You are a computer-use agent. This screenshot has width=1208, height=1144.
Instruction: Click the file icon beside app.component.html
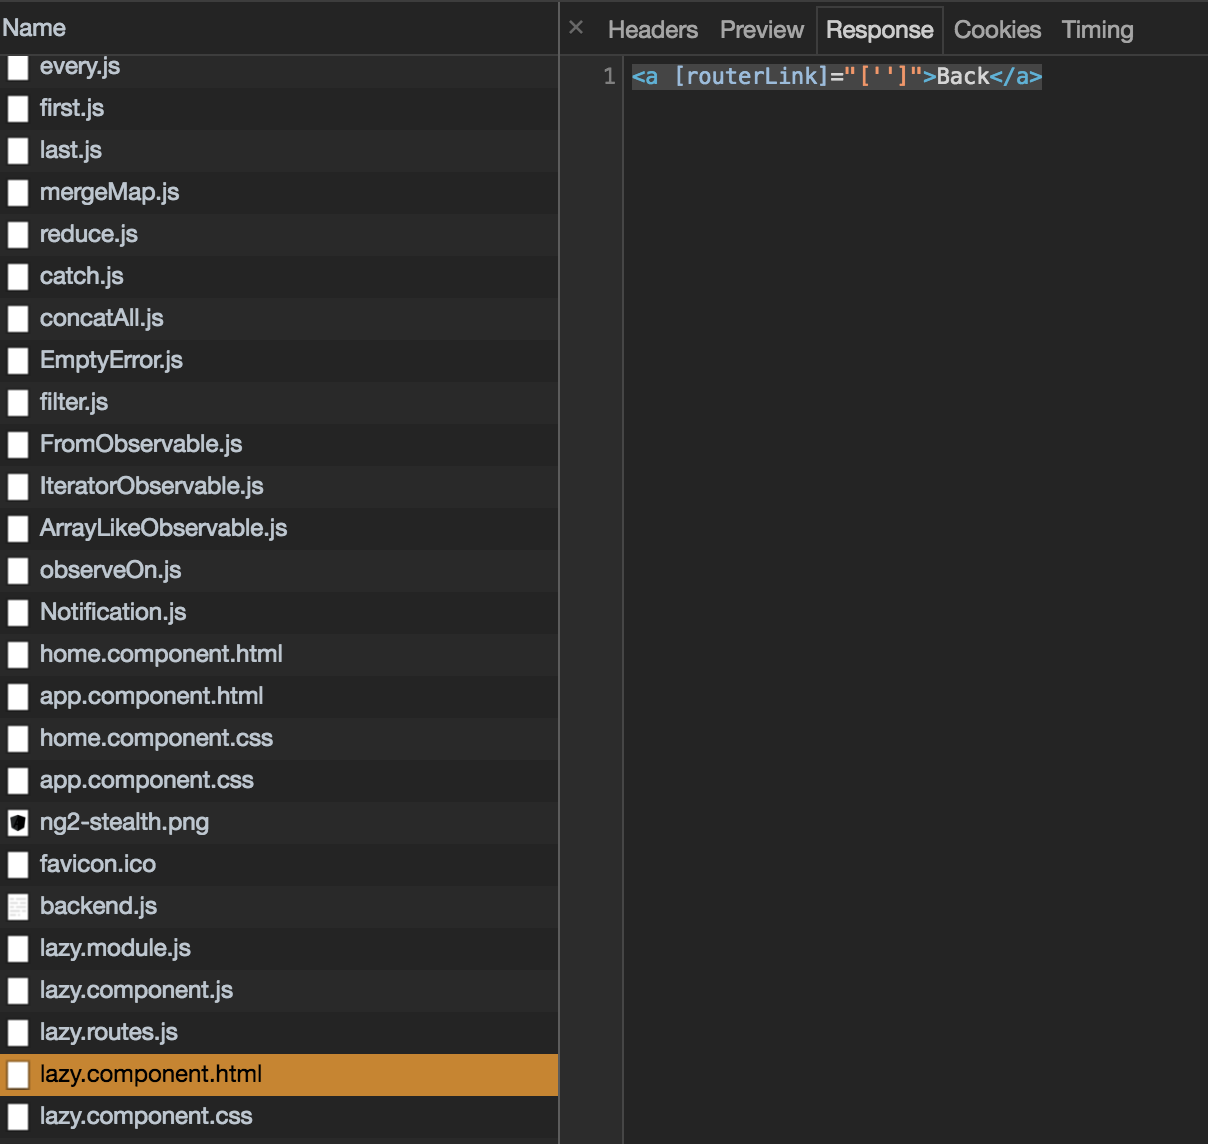18,697
